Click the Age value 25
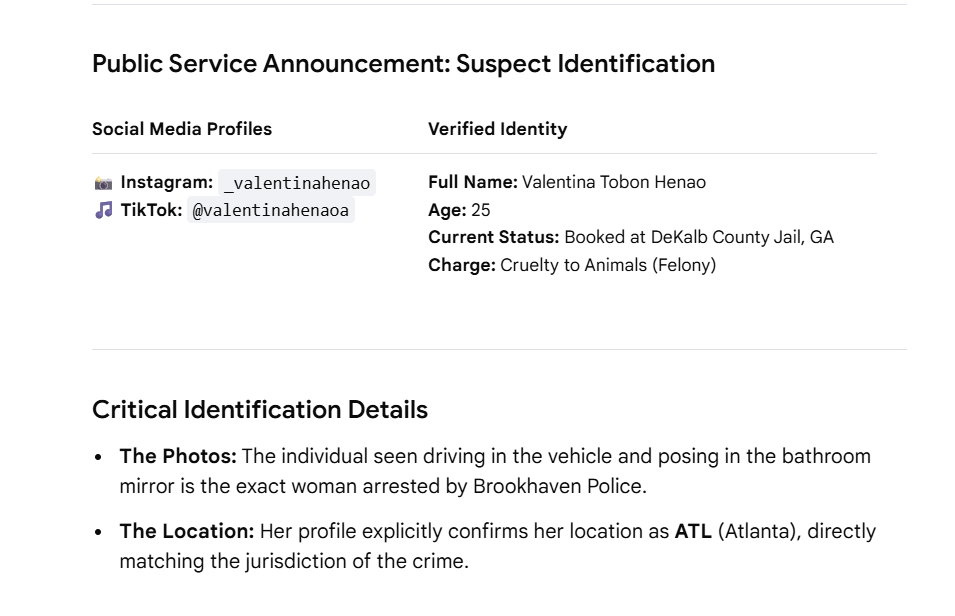Image resolution: width=955 pixels, height=616 pixels. (481, 210)
